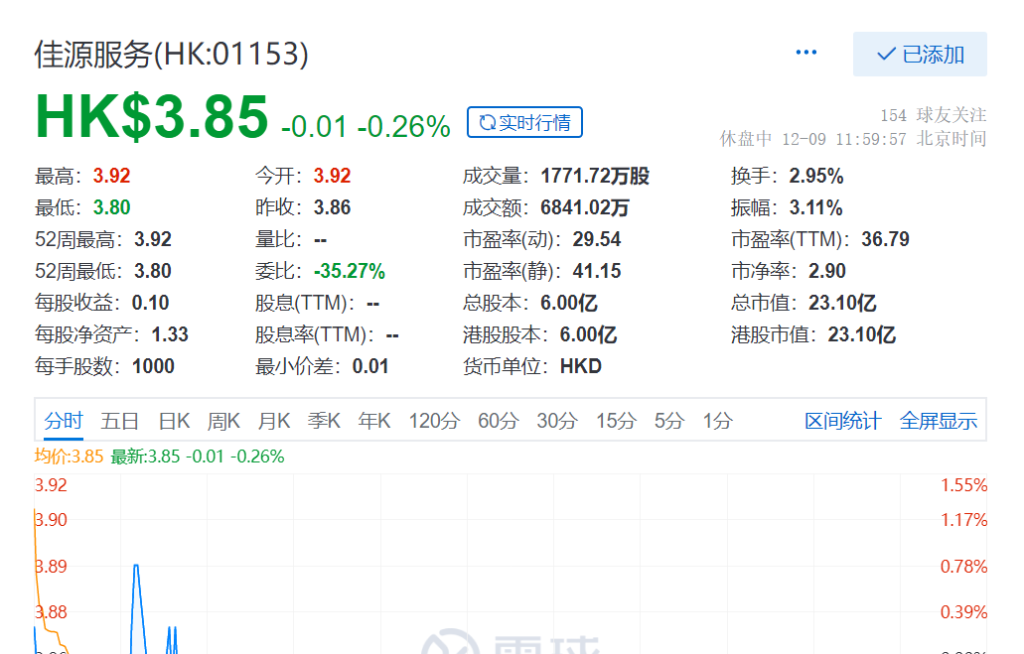This screenshot has width=1024, height=654.
Task: Click the 港股市值 value 23.10亿
Action: coord(862,335)
